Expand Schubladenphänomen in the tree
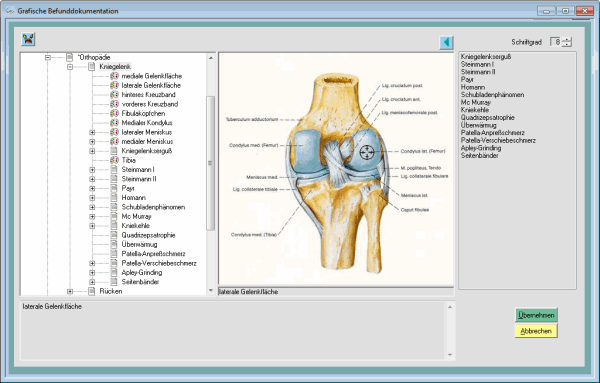Screen dimensions: 600x383 click(x=92, y=207)
